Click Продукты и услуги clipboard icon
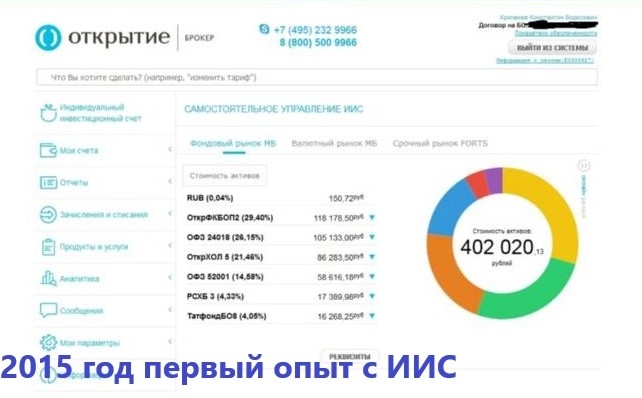642x398 pixels. (48, 247)
